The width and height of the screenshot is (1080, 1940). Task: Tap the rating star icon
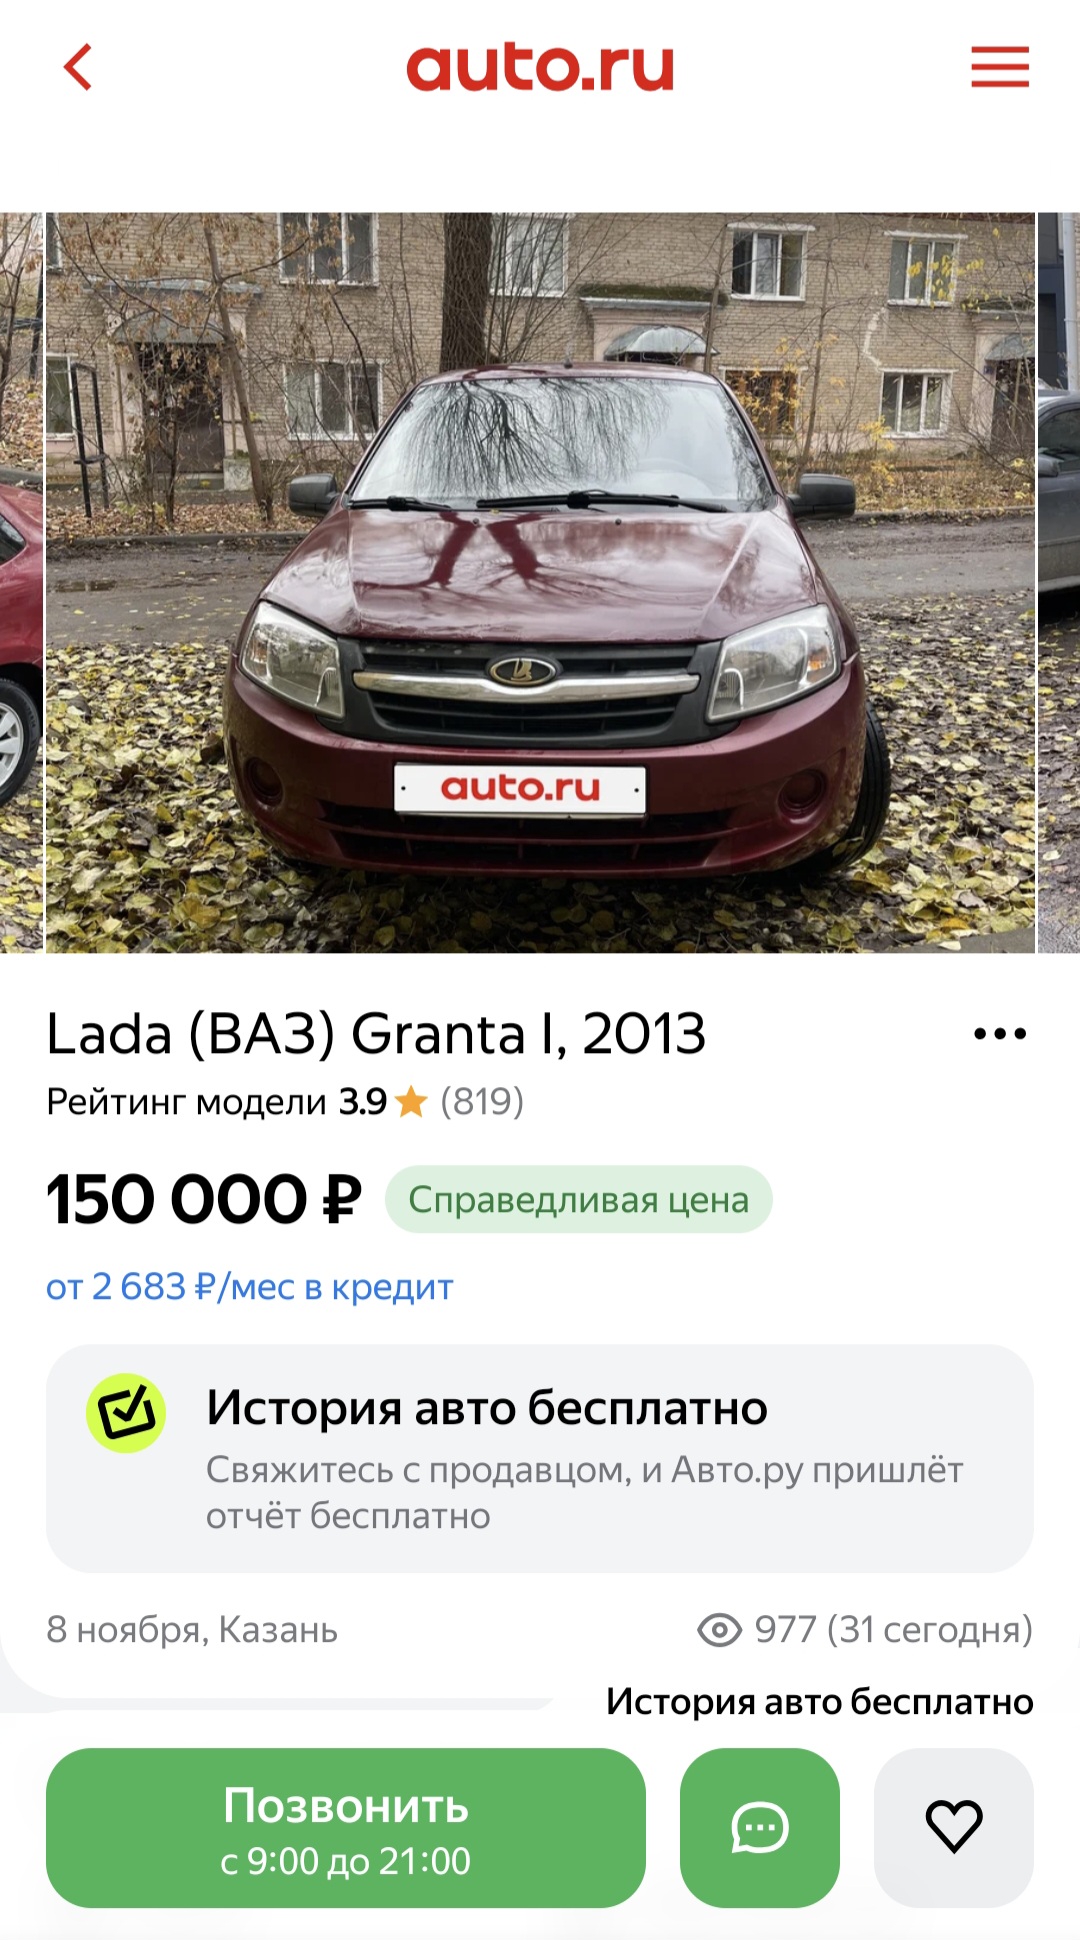tap(411, 1102)
